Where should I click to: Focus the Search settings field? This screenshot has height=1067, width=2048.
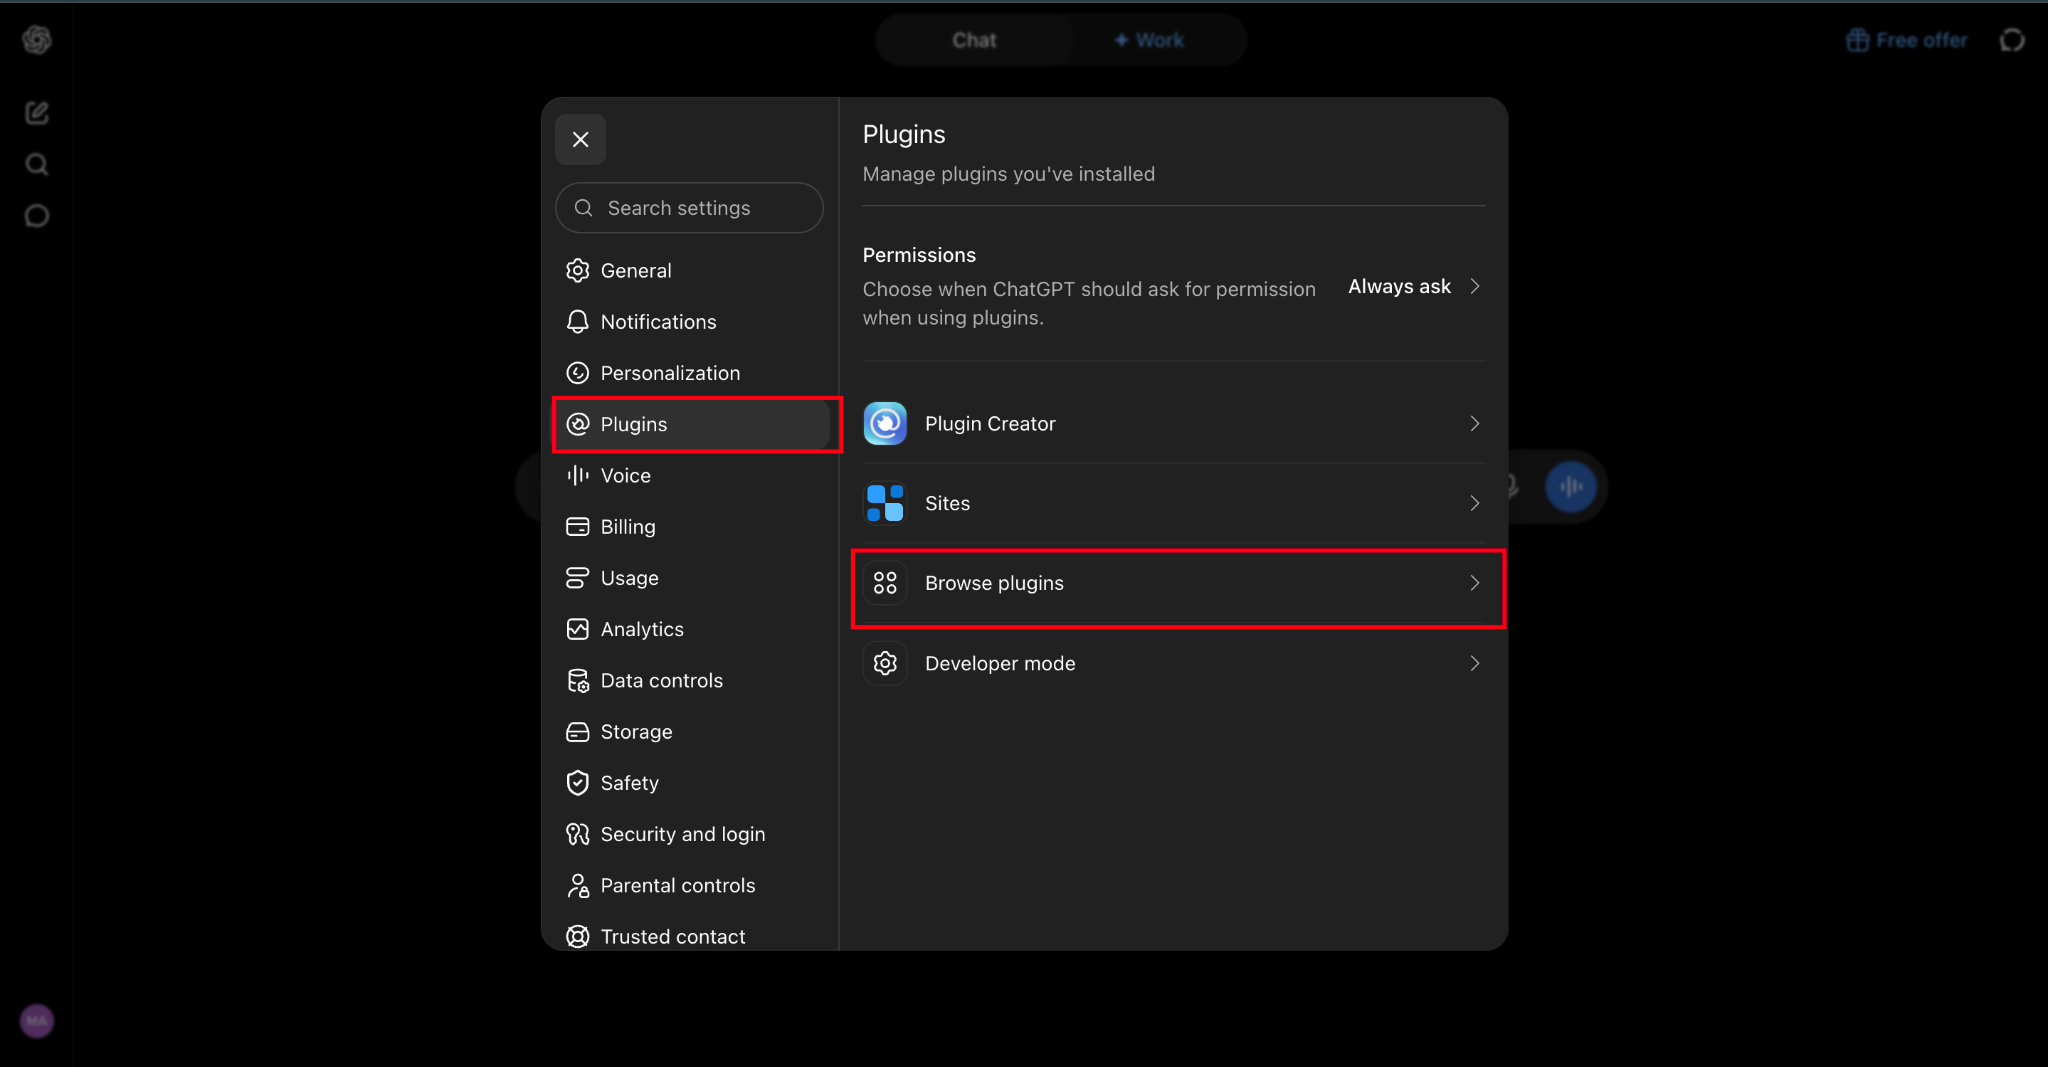[x=689, y=208]
